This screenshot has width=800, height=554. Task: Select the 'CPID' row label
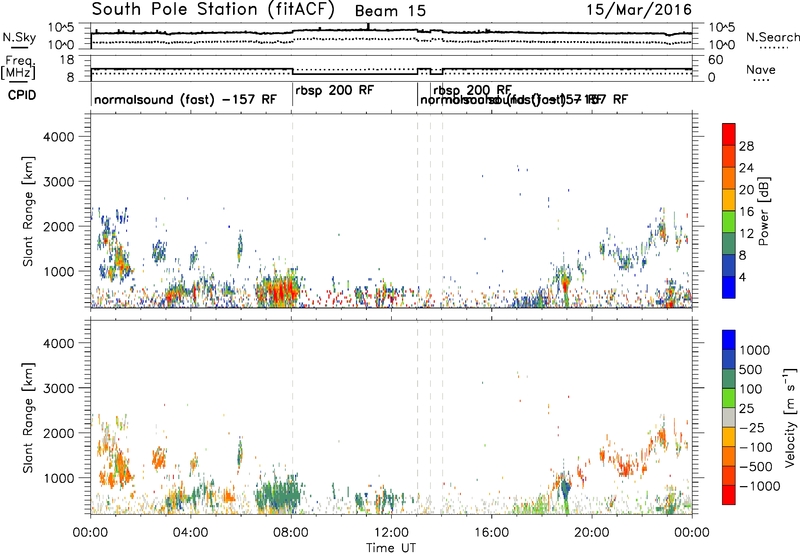(22, 95)
